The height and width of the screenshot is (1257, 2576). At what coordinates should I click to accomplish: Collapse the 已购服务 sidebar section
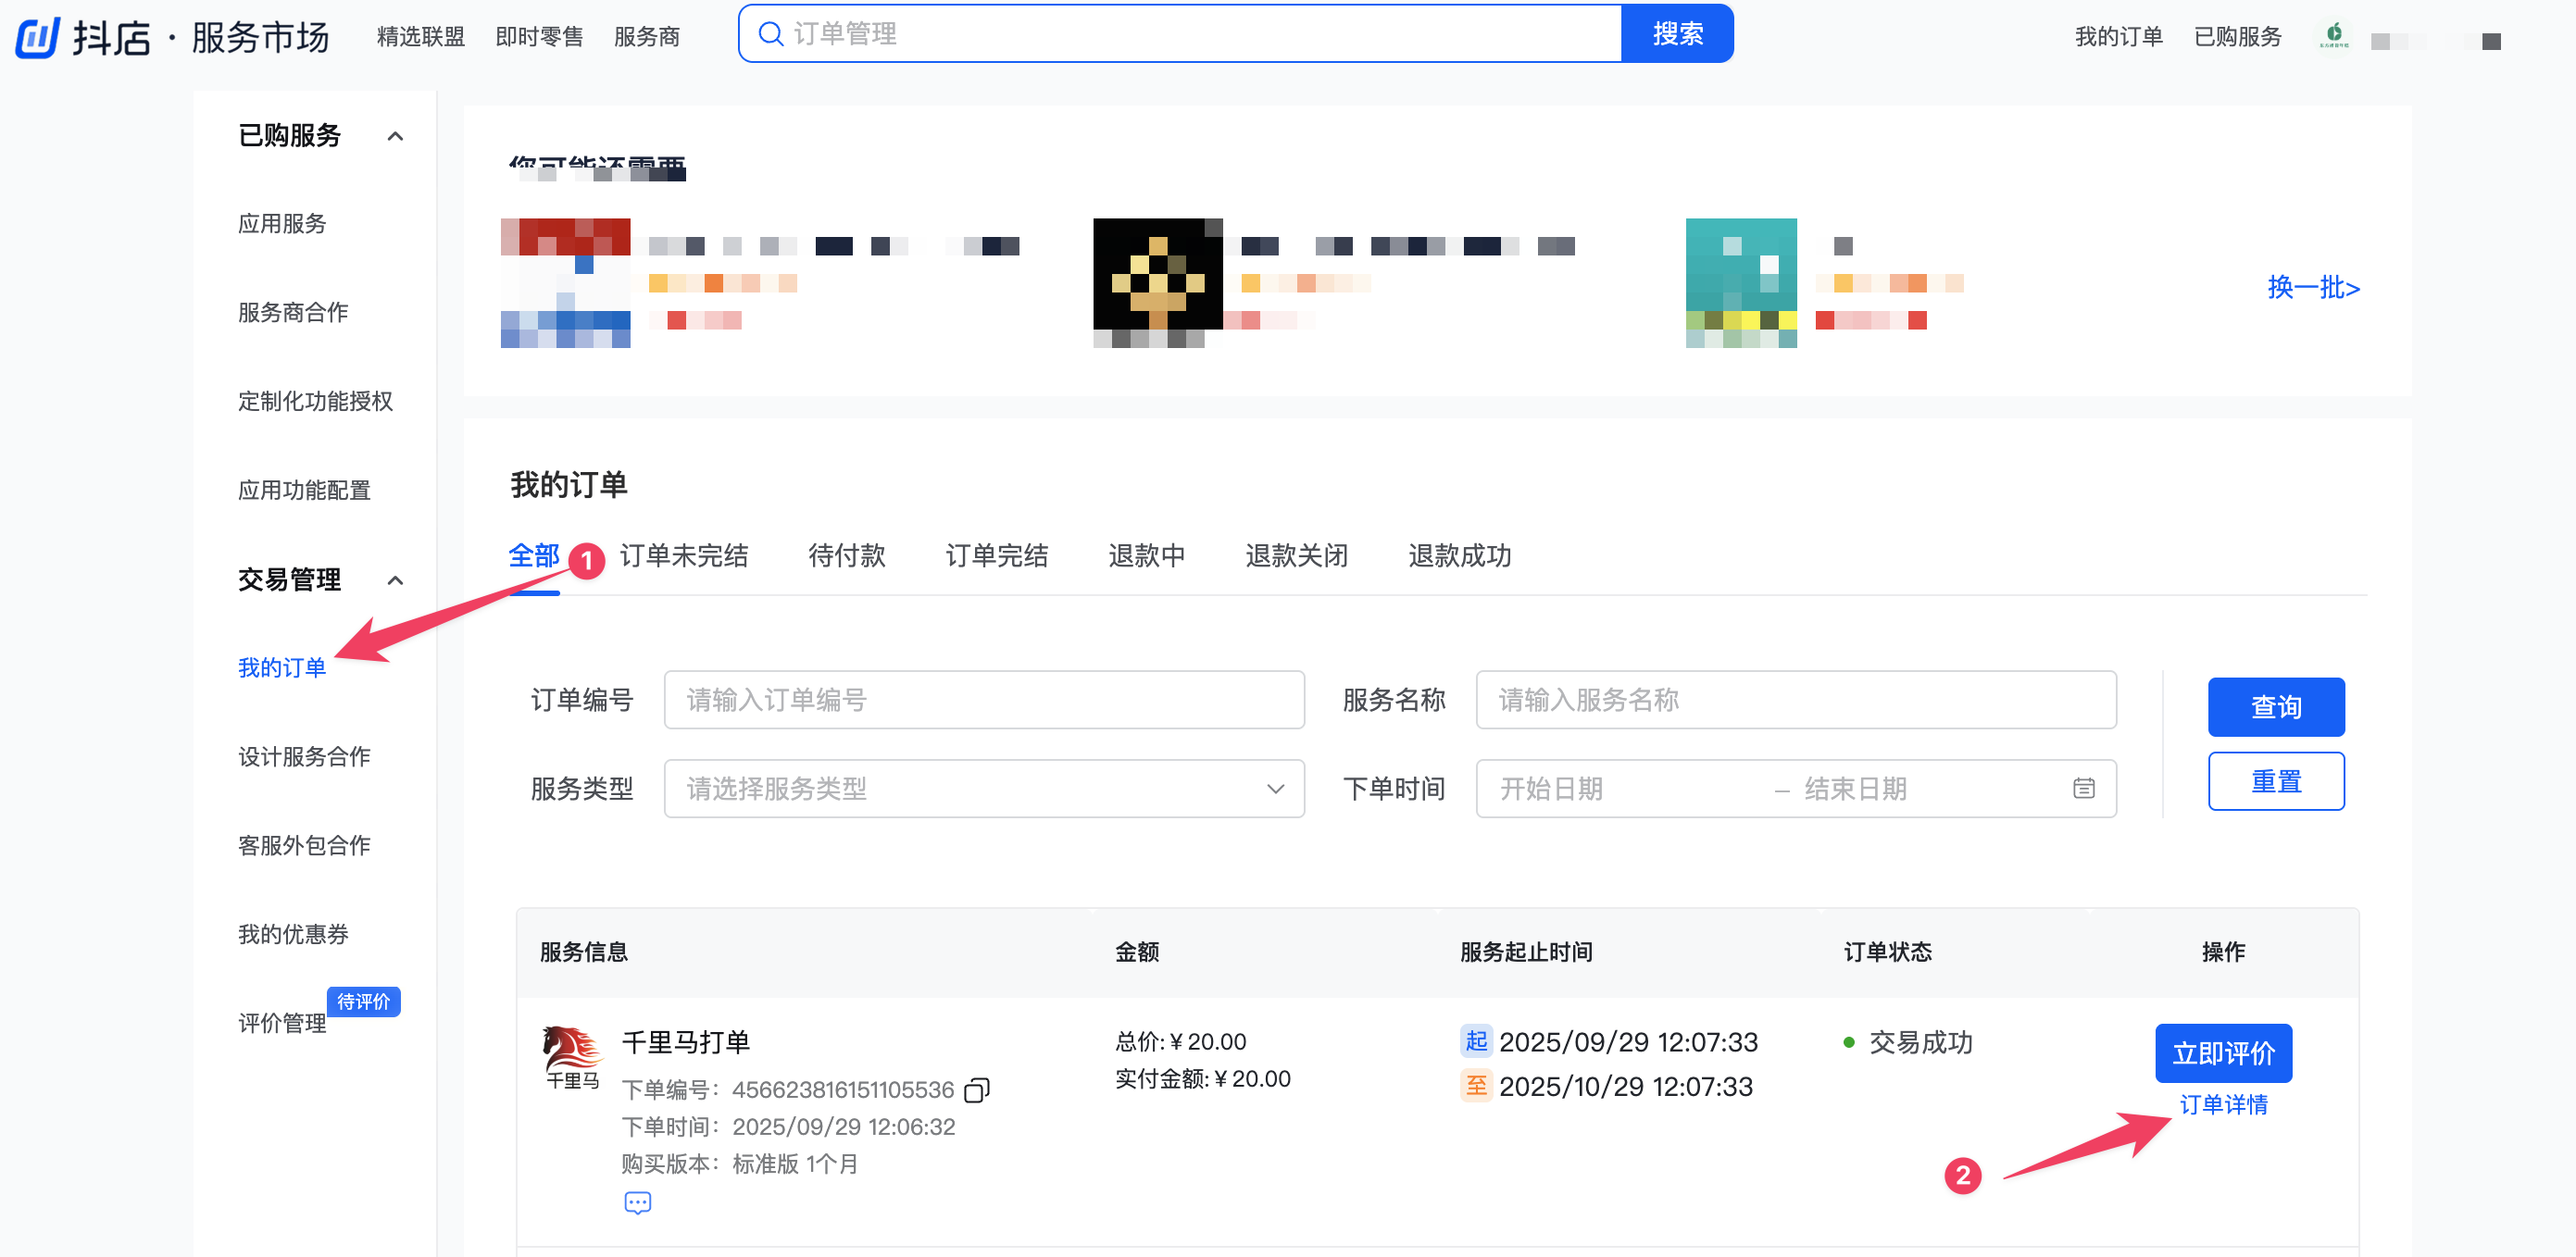[x=395, y=136]
